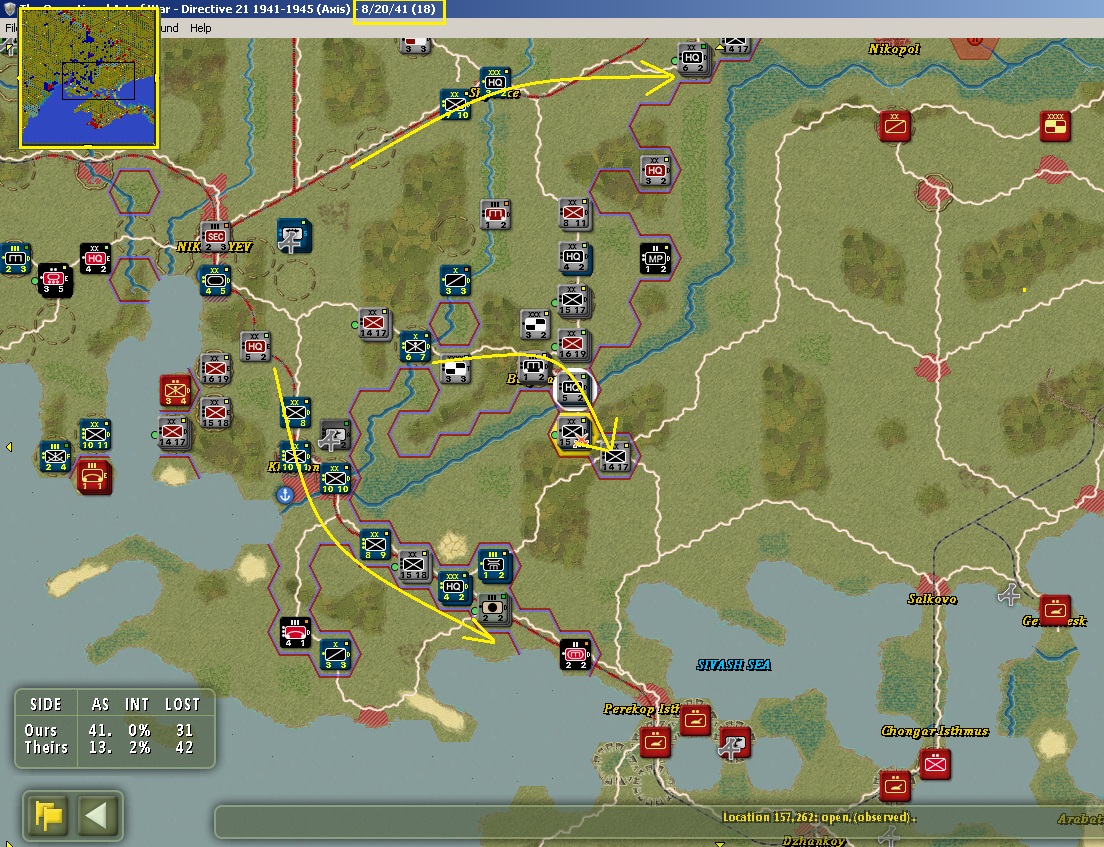Select the blue motorized unit rated 3 3 north of center
The height and width of the screenshot is (847, 1104).
(x=455, y=280)
